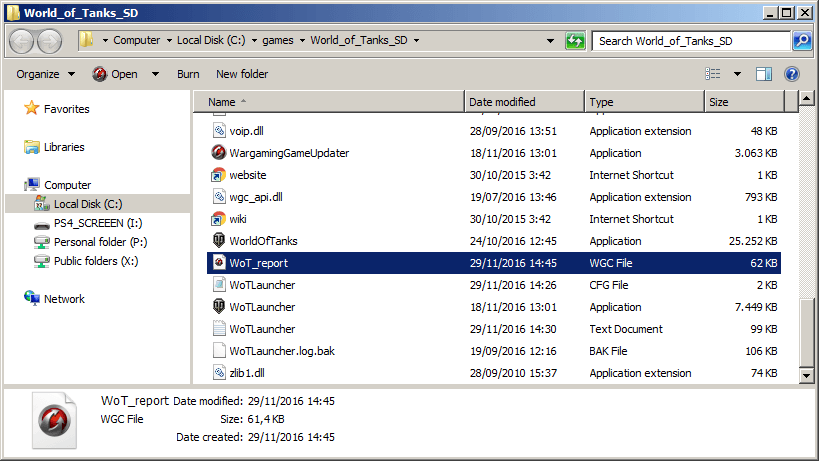The height and width of the screenshot is (461, 819).
Task: Toggle the preview pane icon
Action: 764,74
